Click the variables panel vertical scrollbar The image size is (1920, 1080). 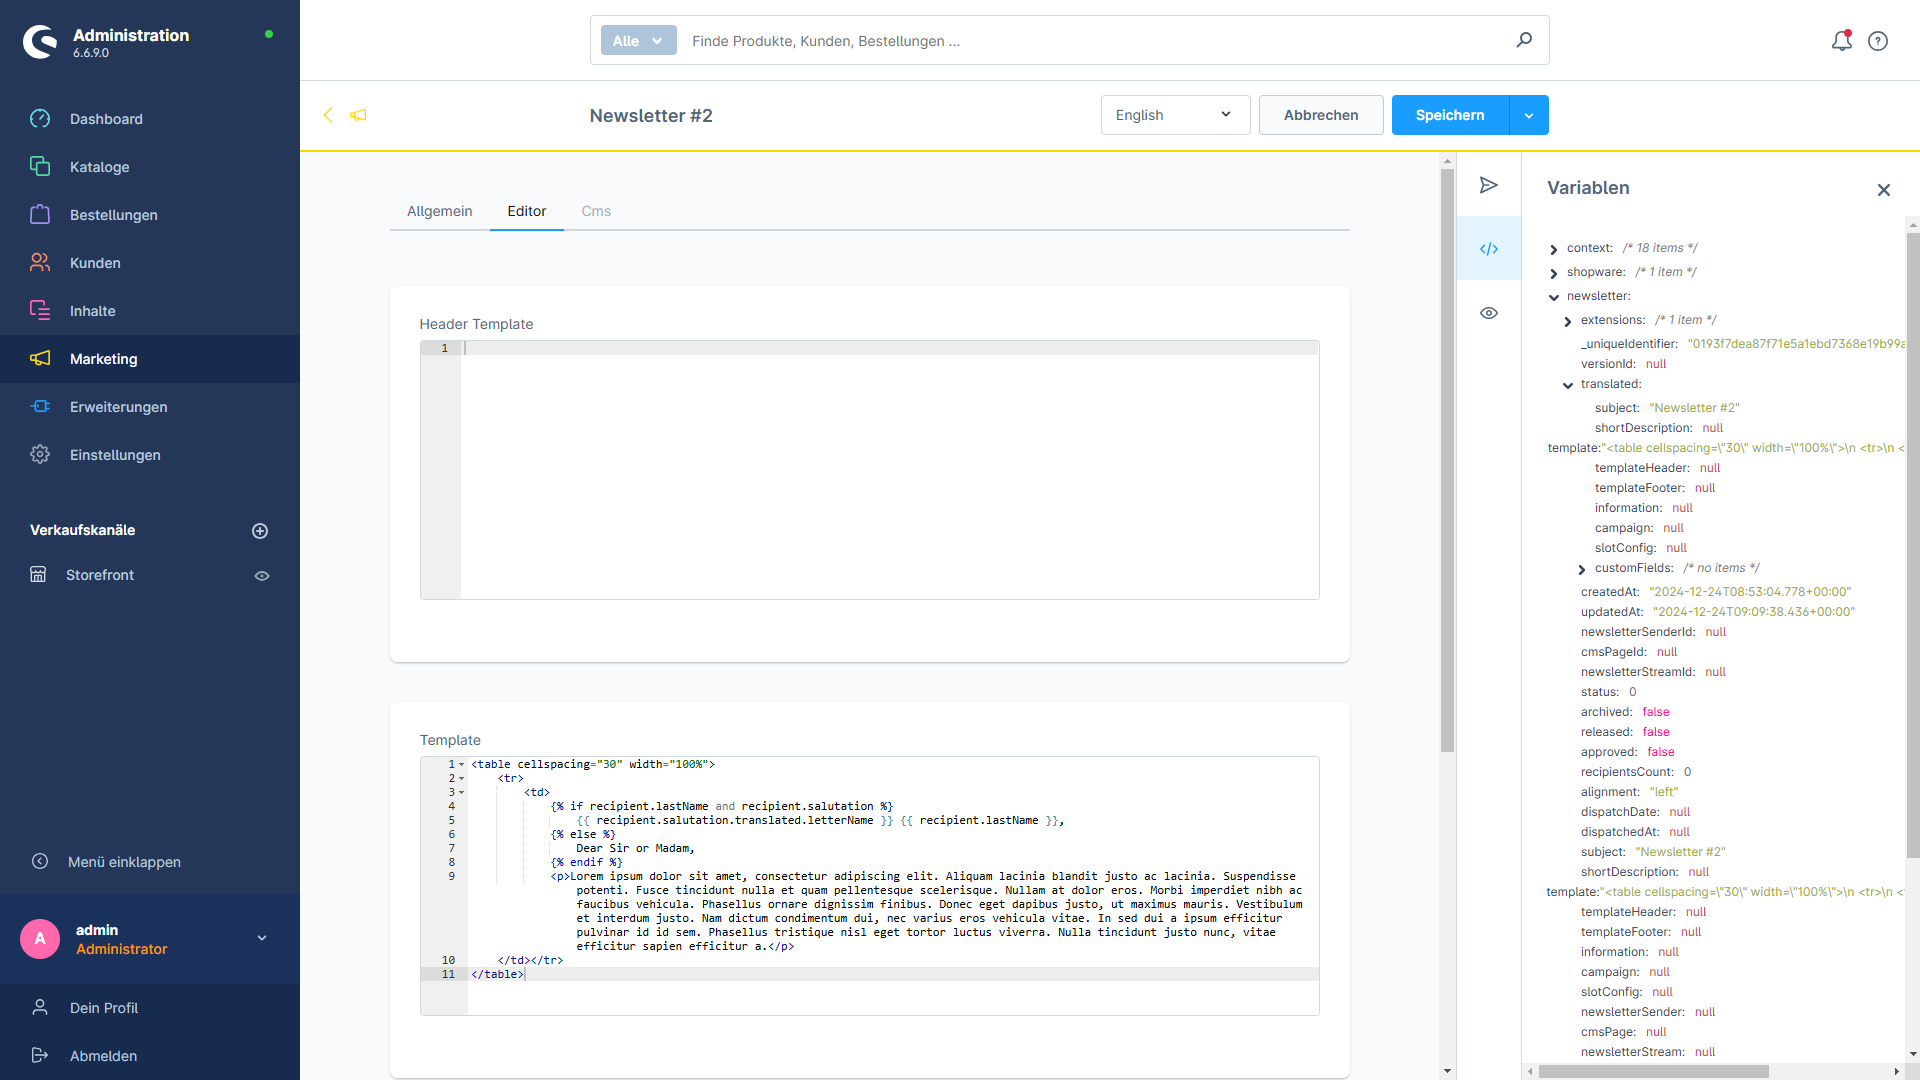[x=1913, y=545]
